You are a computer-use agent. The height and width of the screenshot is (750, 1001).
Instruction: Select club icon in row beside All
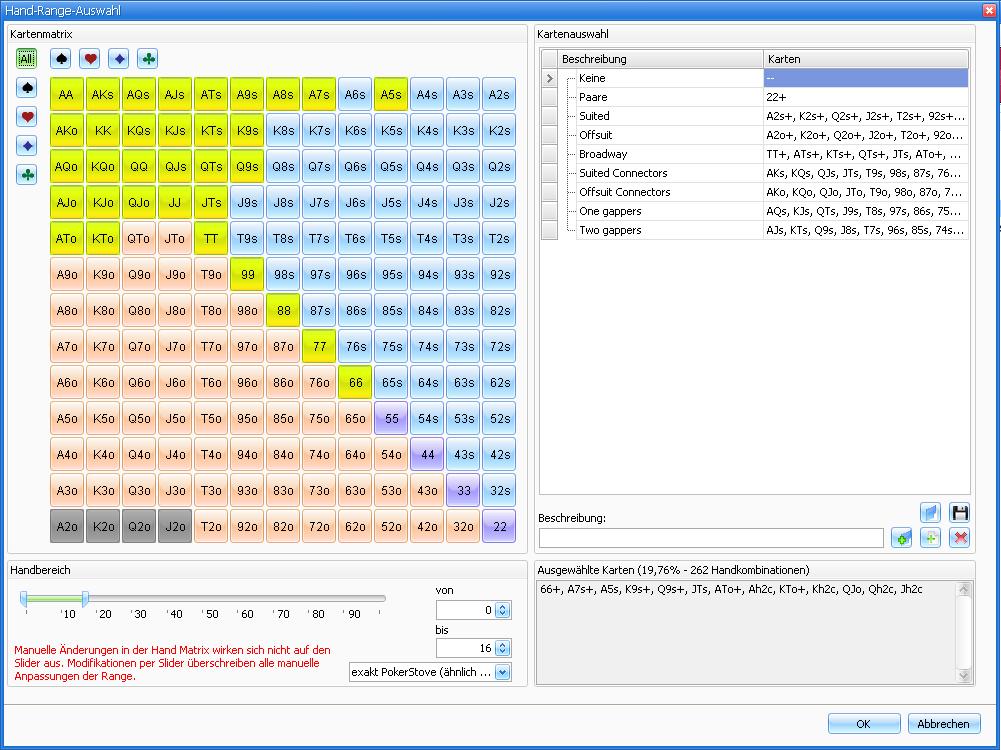[147, 59]
